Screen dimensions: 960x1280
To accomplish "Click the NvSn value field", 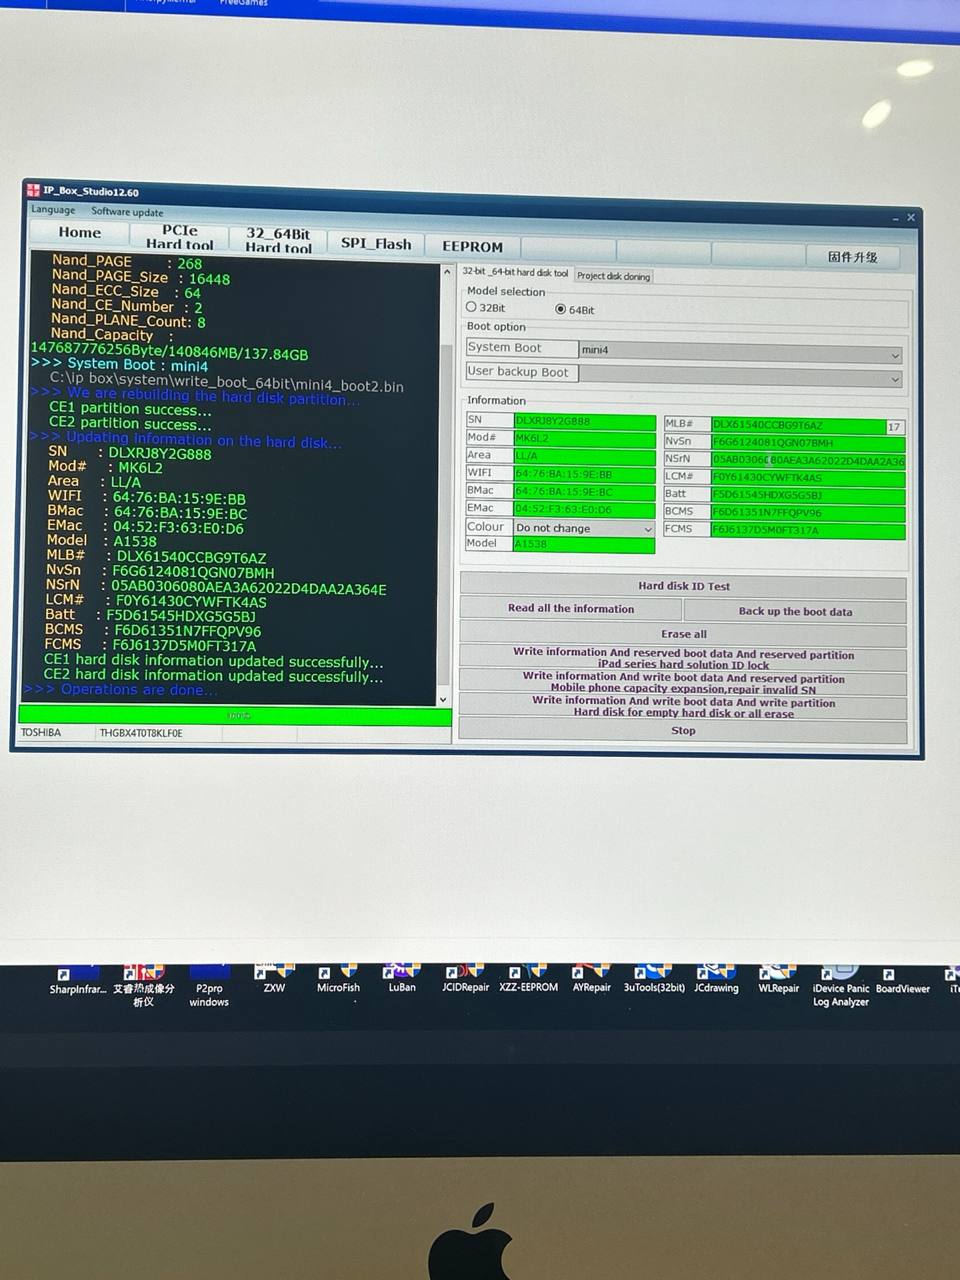I will [x=808, y=442].
